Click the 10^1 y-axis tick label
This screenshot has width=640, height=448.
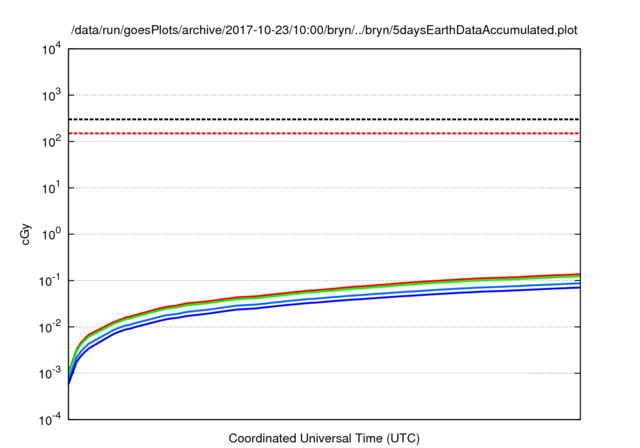51,189
